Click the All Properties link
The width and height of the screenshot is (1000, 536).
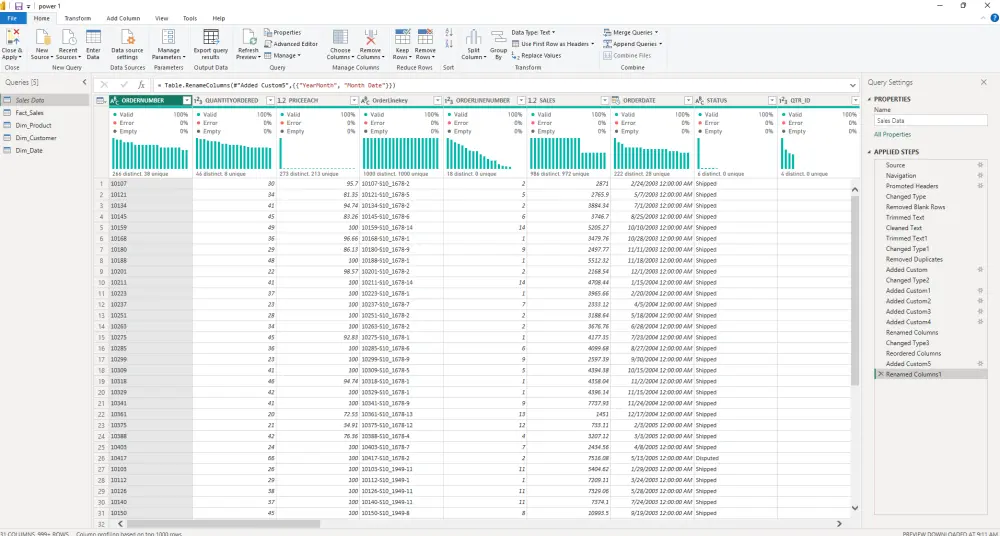click(x=893, y=135)
